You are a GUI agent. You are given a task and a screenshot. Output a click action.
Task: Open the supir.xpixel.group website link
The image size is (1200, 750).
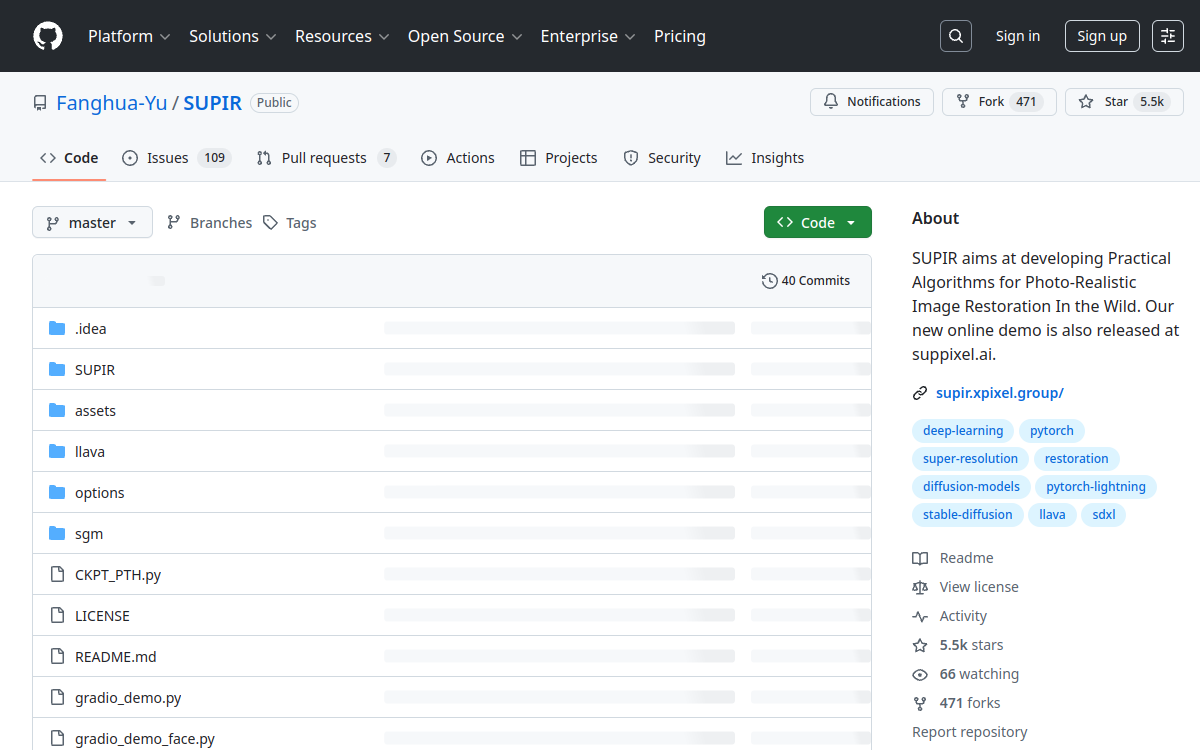[x=999, y=393]
